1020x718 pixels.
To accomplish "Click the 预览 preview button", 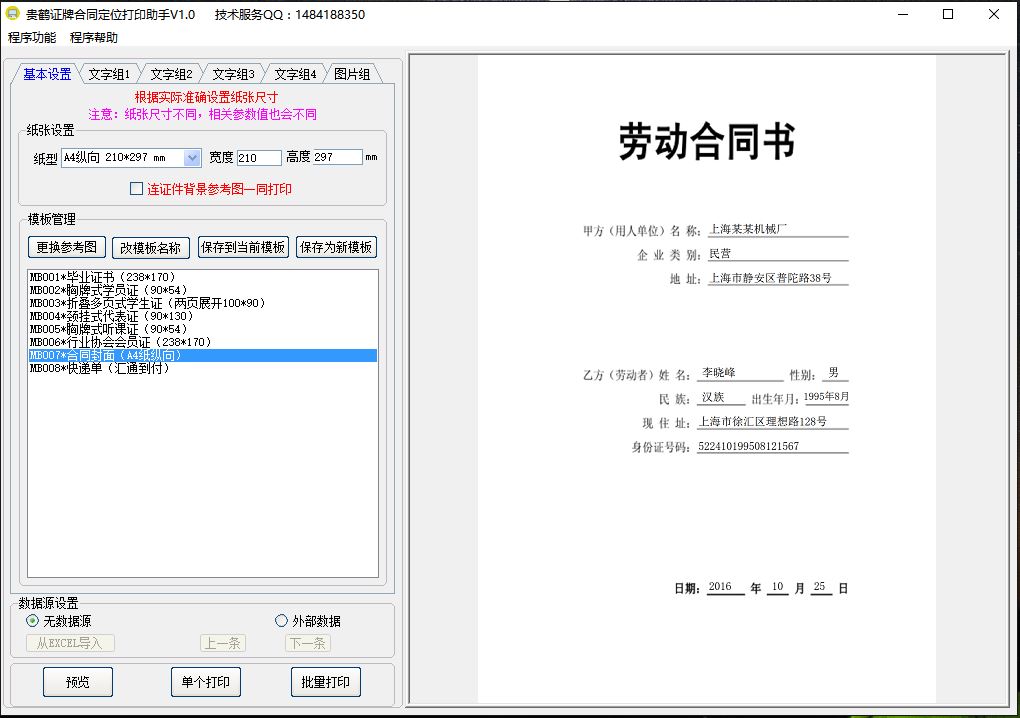I will (x=78, y=682).
